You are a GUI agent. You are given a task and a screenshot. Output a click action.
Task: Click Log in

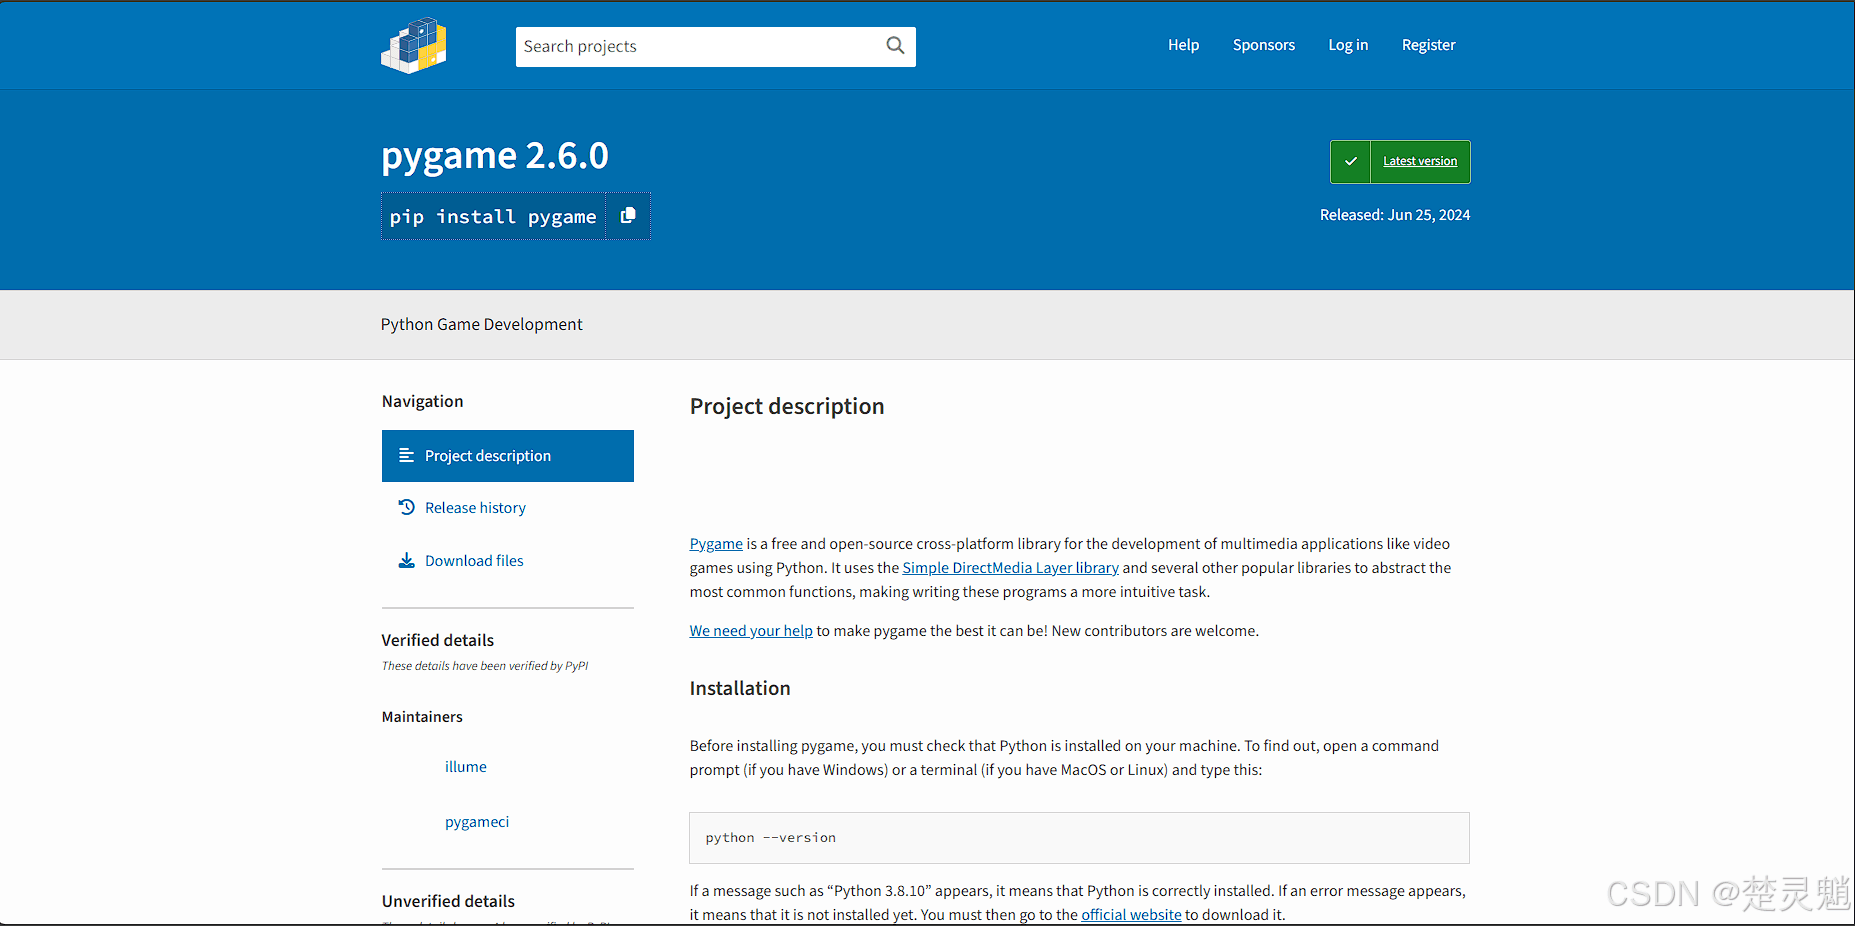[x=1347, y=45]
